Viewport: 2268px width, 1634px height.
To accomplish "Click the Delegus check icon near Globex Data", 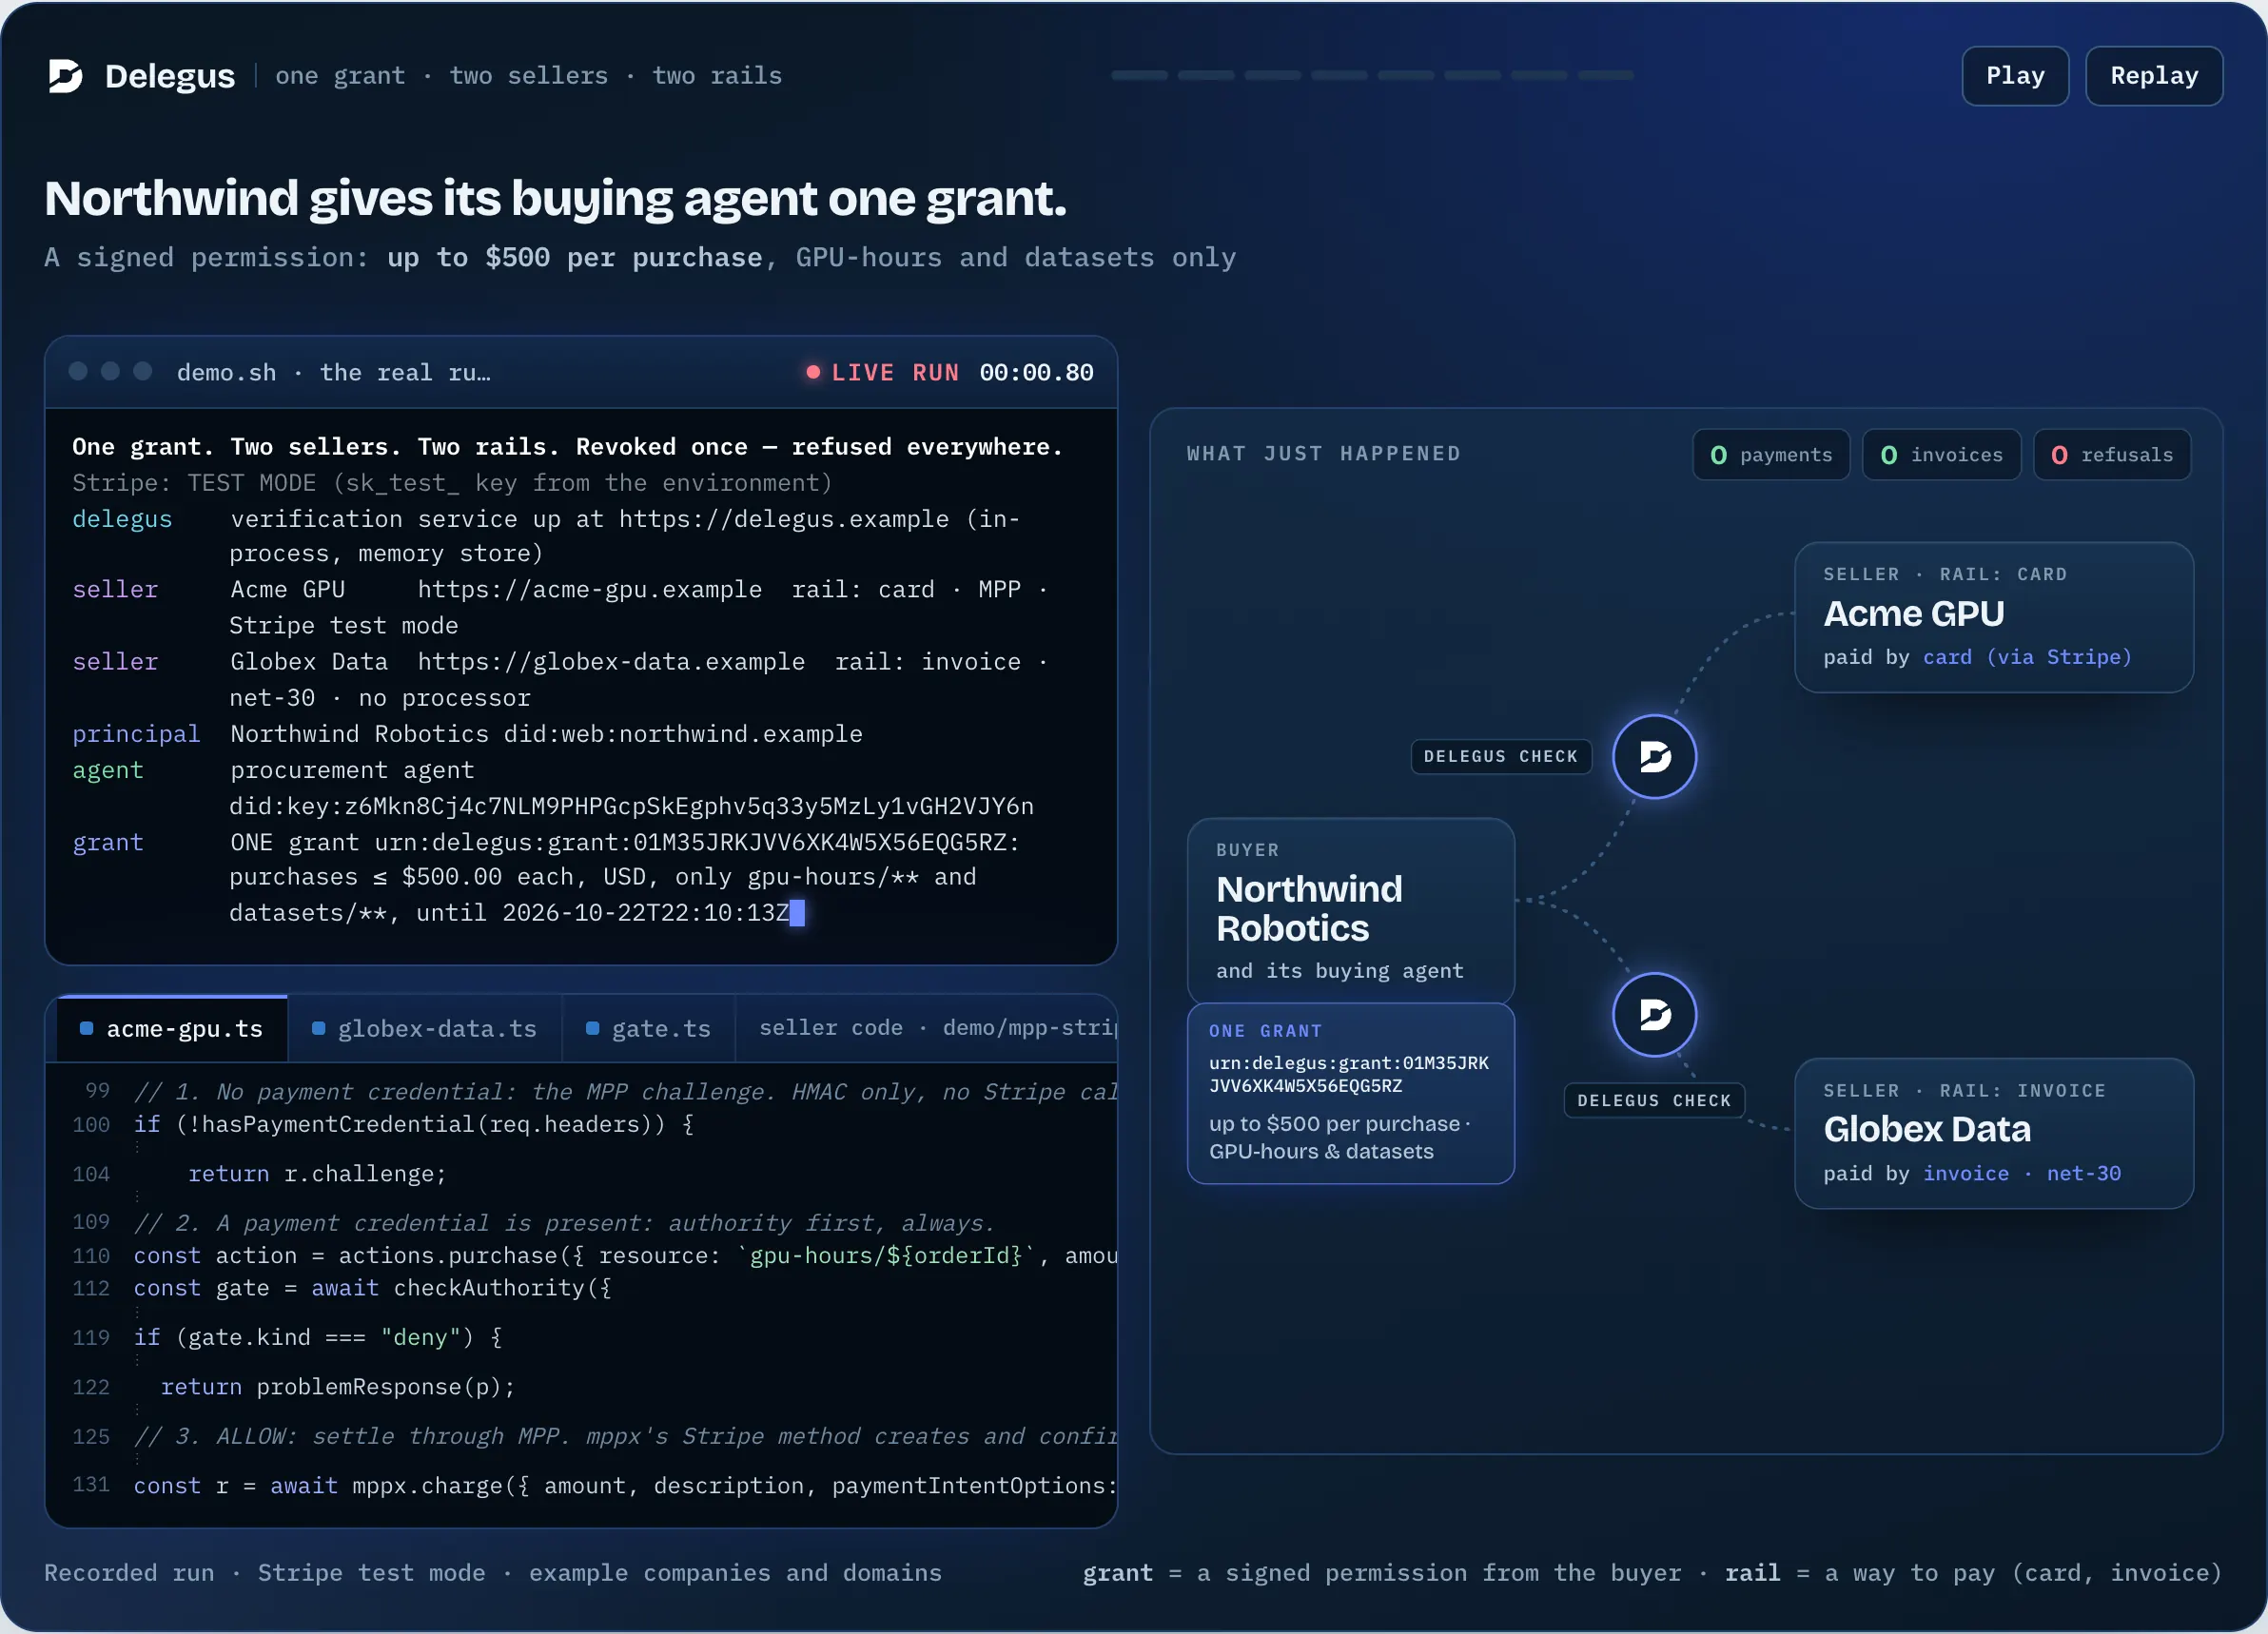I will point(1654,1014).
